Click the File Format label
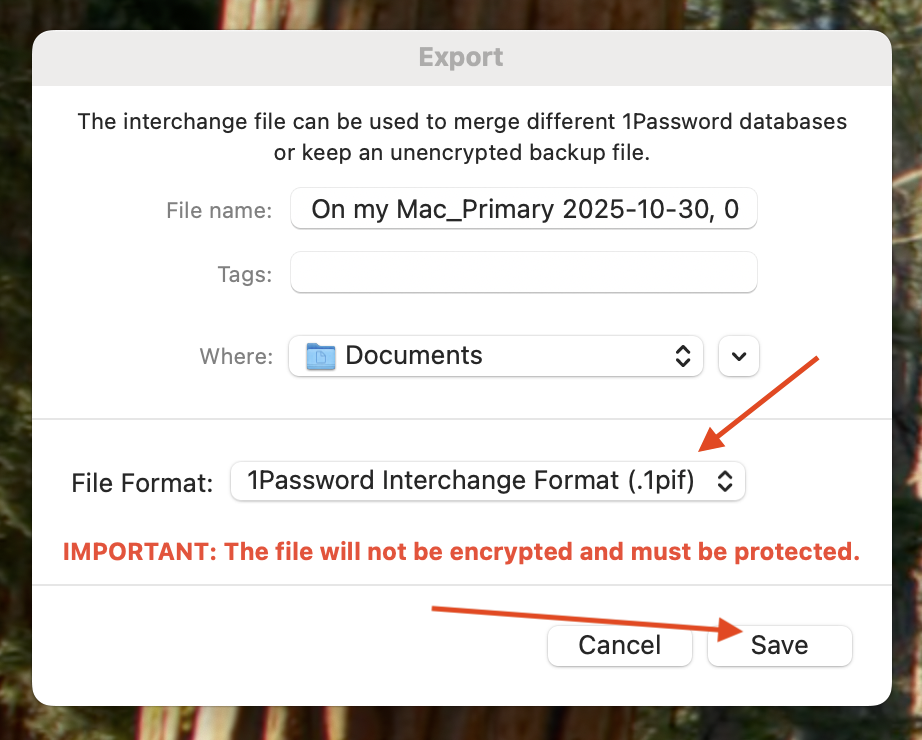922x740 pixels. [141, 482]
